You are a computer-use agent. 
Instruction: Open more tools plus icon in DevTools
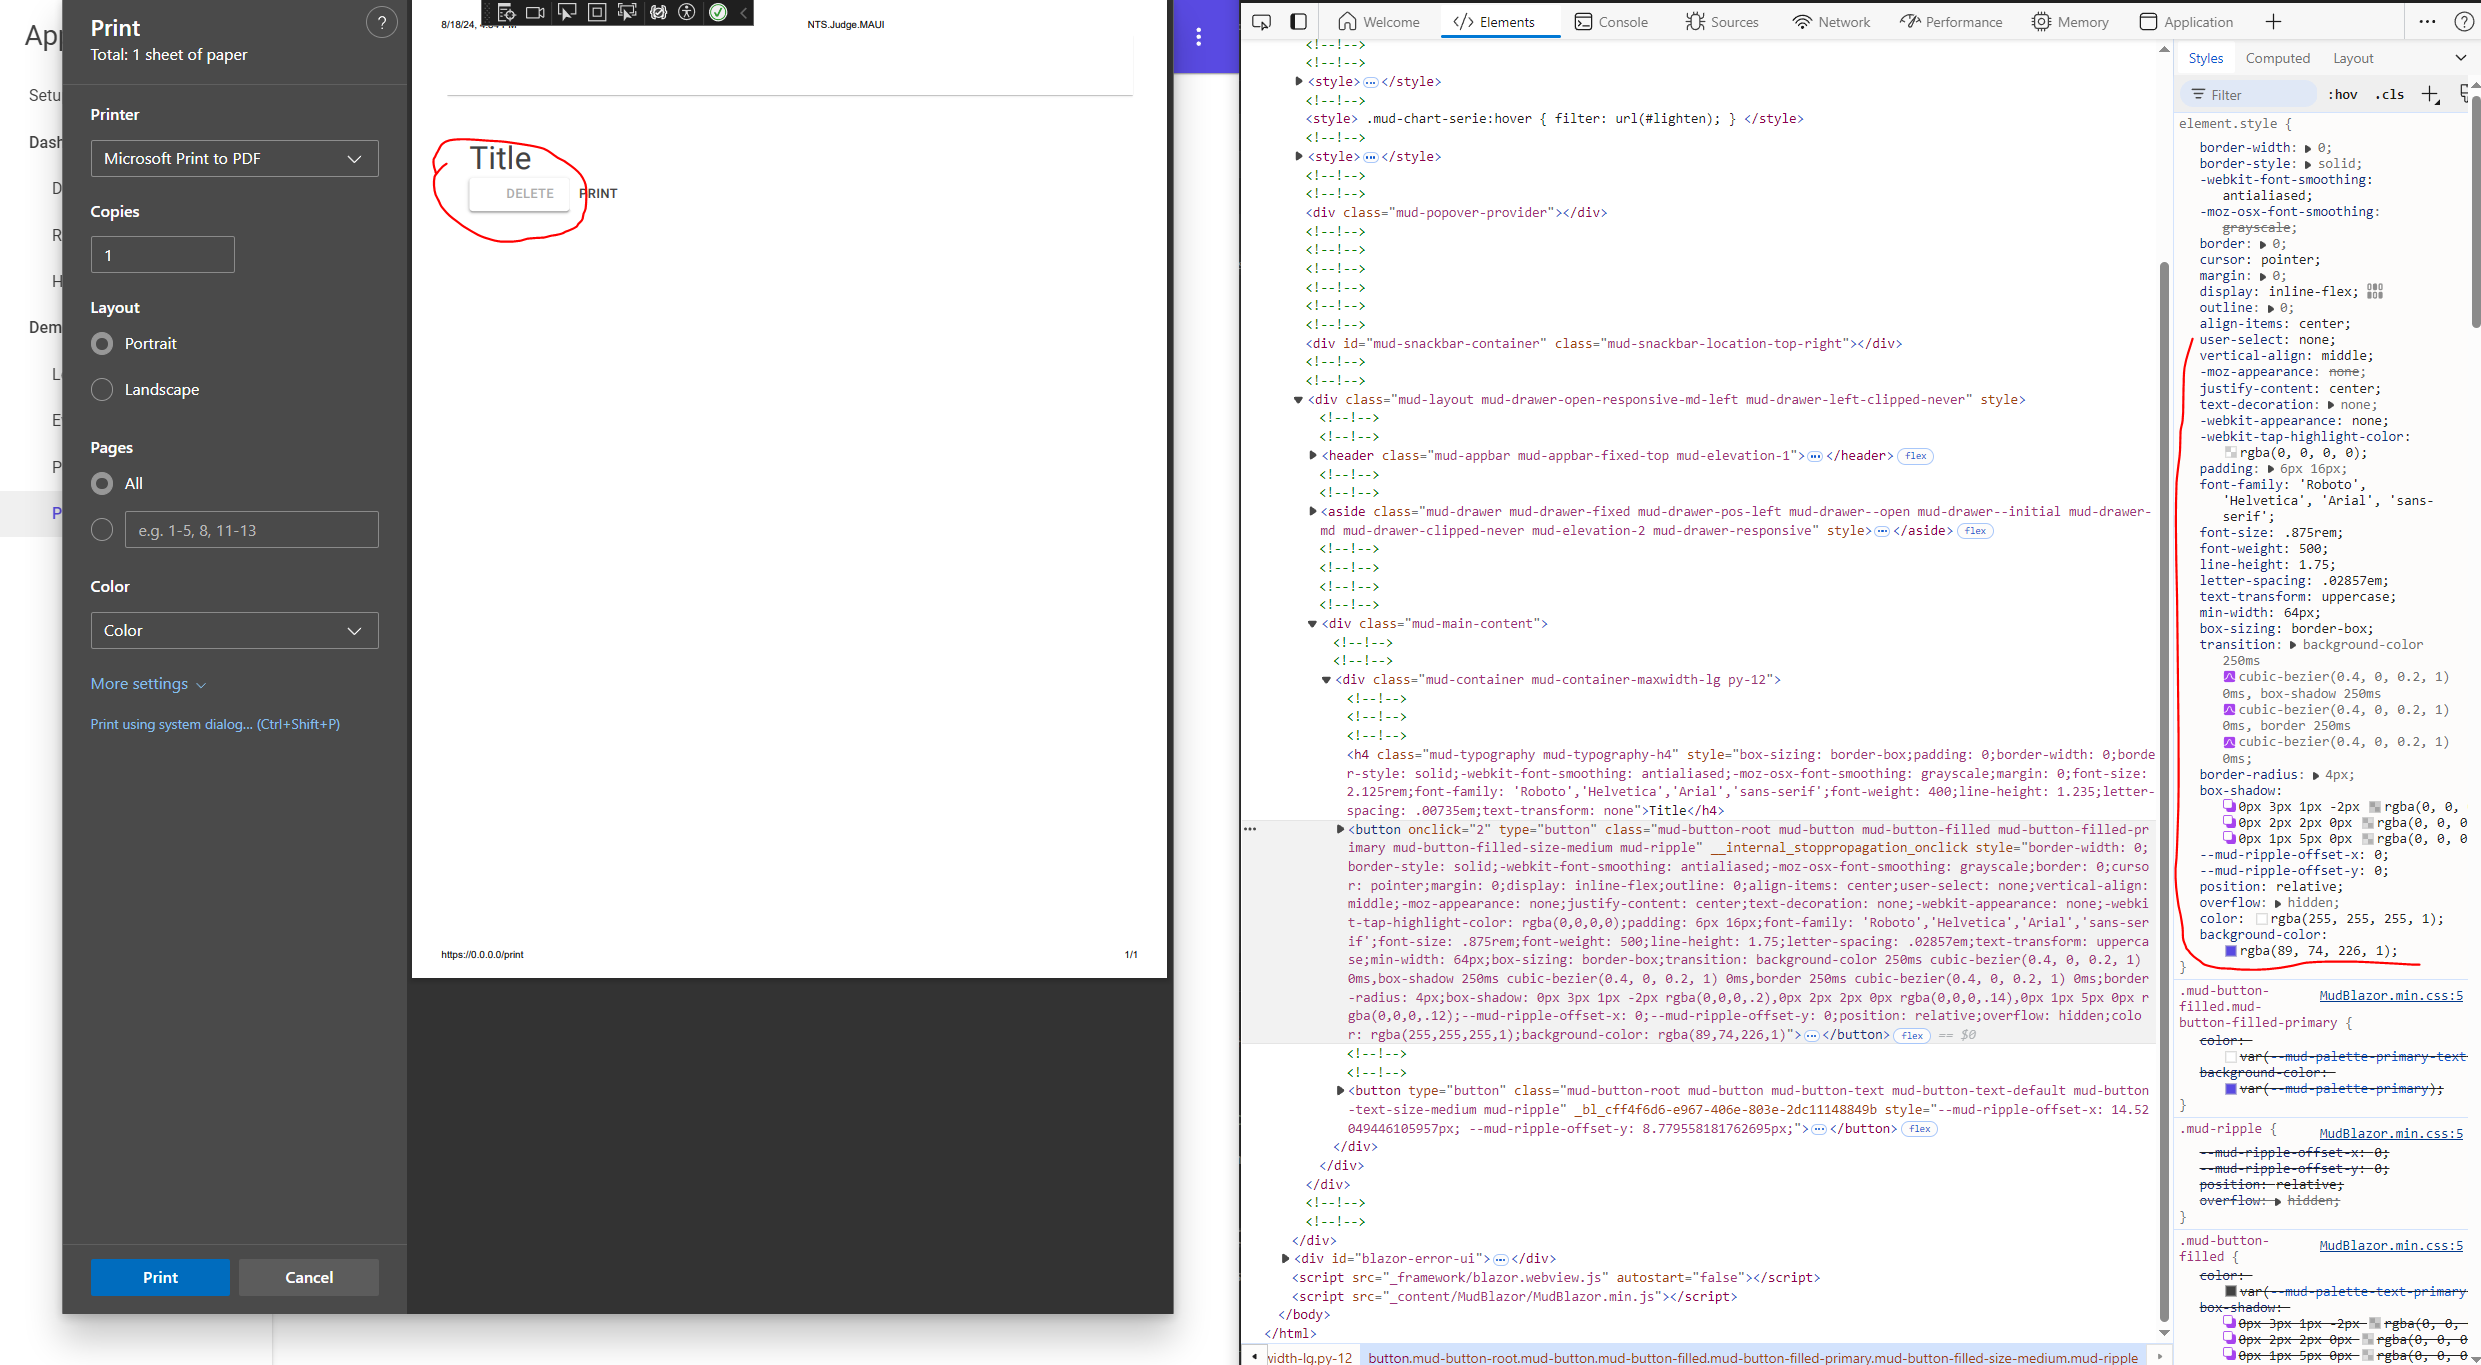click(2273, 22)
